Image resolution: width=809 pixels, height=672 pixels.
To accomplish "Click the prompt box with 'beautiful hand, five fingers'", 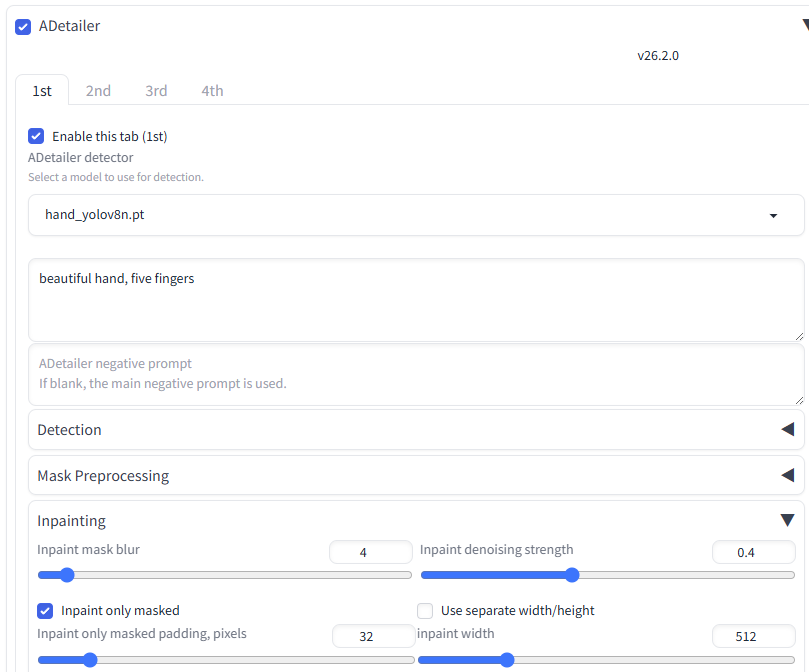I will point(416,300).
